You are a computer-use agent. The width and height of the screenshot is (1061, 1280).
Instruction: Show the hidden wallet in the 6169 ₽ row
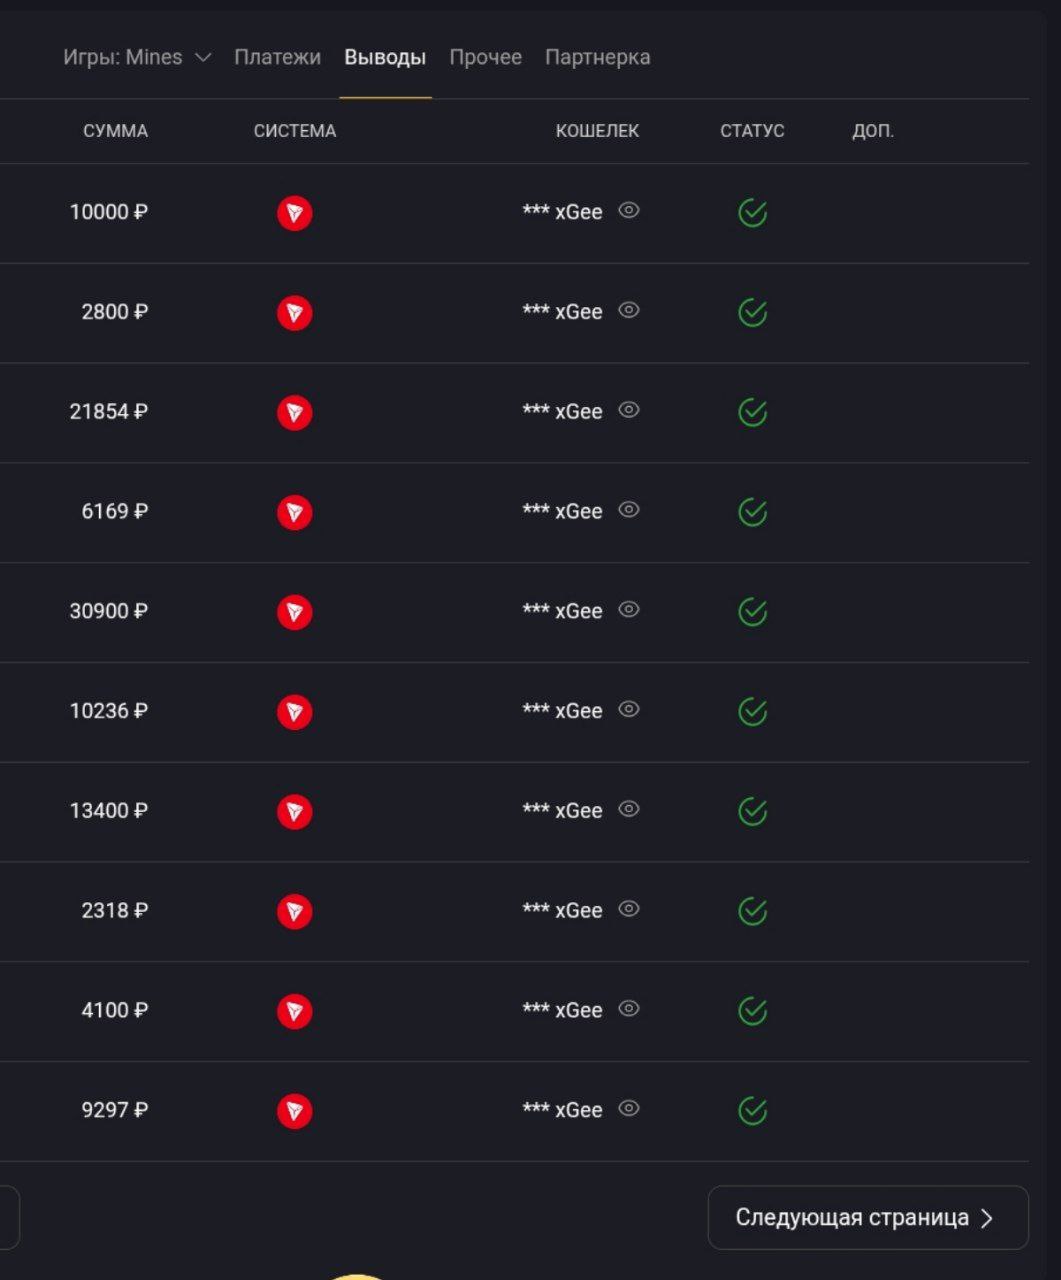pyautogui.click(x=628, y=510)
